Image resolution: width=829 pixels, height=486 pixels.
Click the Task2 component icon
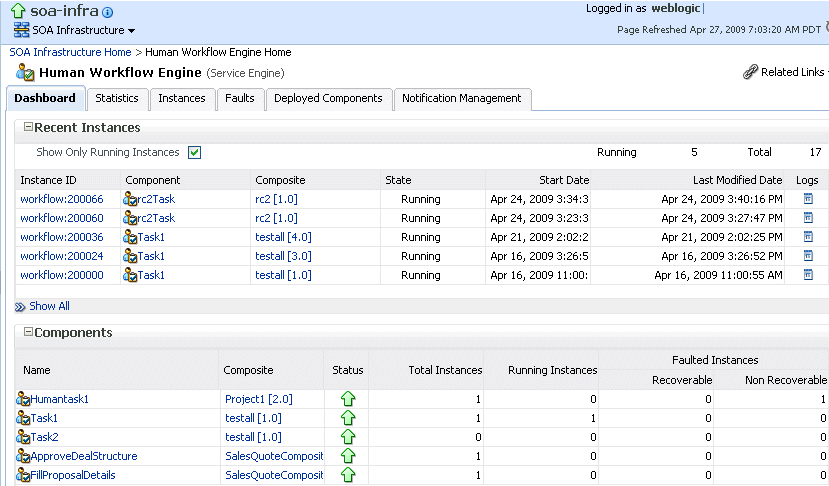coord(23,437)
